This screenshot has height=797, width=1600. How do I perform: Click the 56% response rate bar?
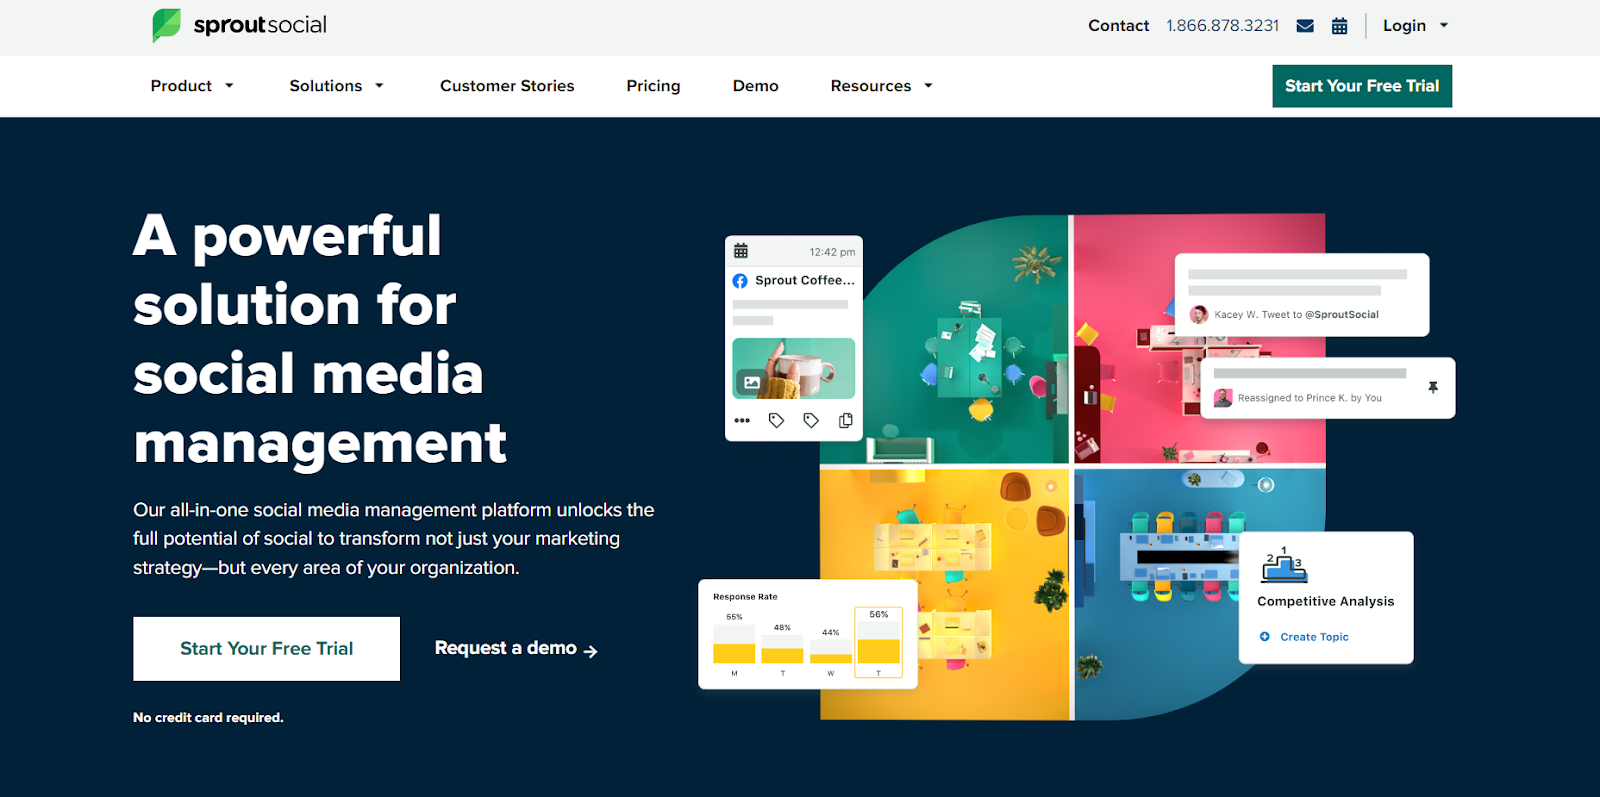[878, 643]
